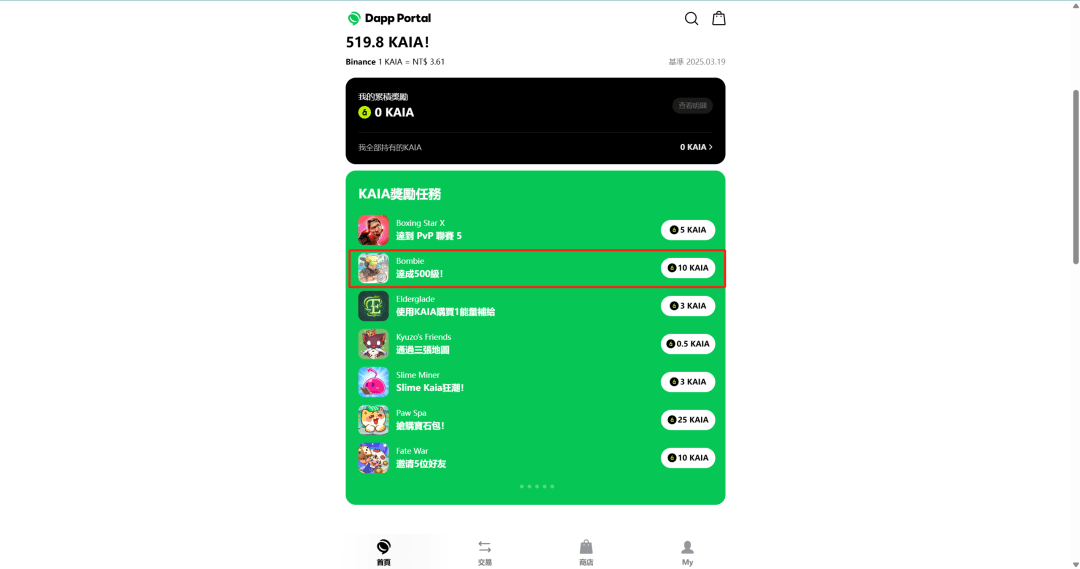Click the 25 KAIA reward for Paw Spa
Image resolution: width=1080 pixels, height=569 pixels.
pos(688,420)
